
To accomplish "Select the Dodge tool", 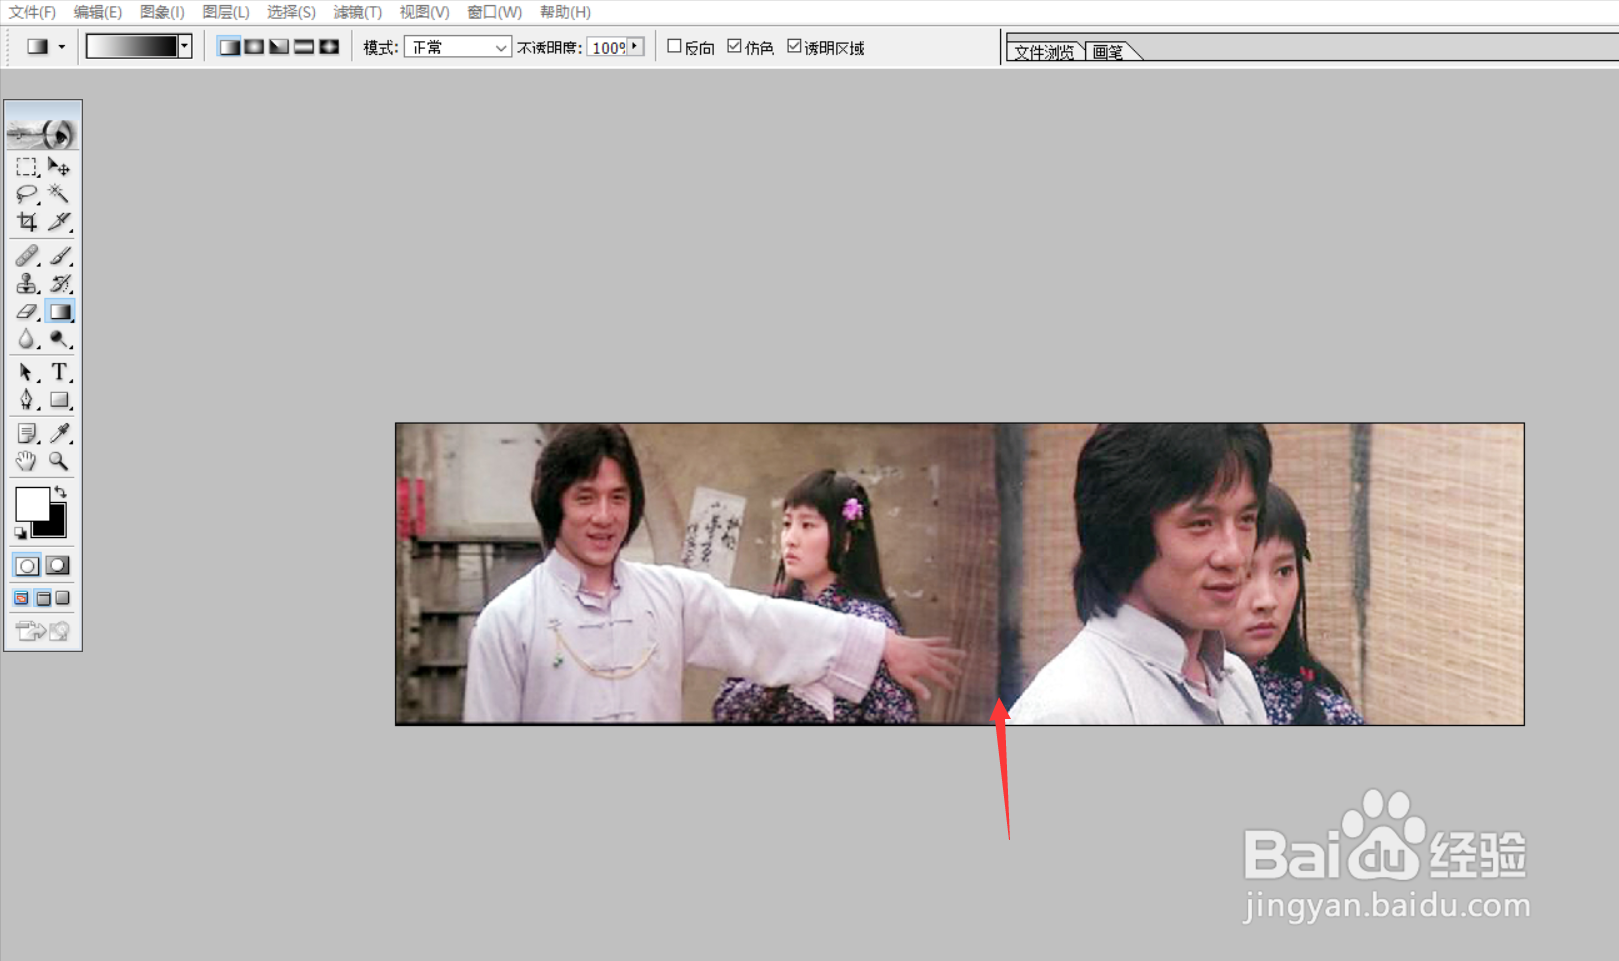I will click(x=59, y=339).
